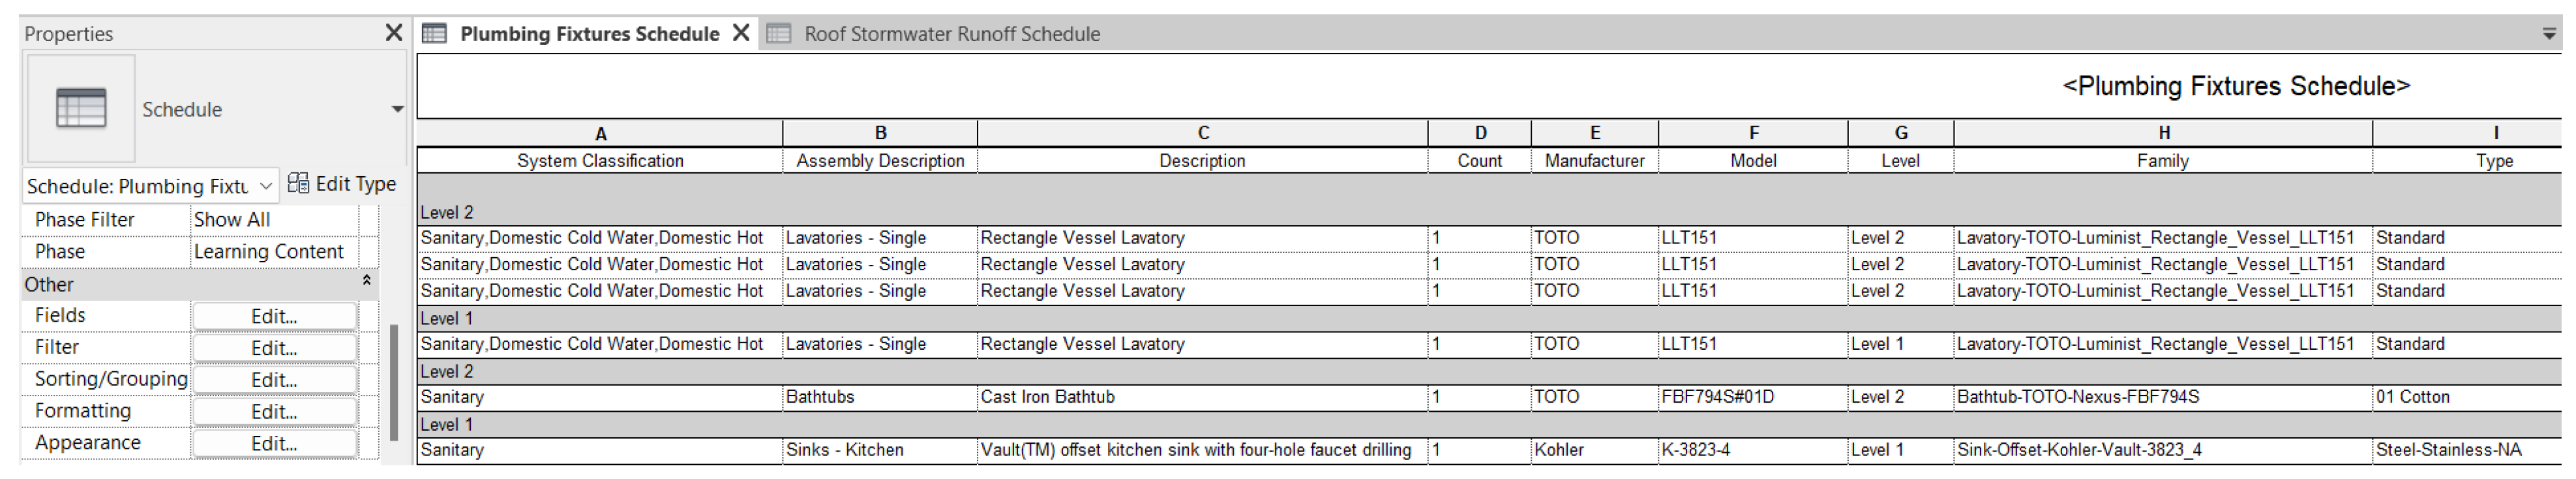
Task: Open the Schedule: Plumbing Fixtures instance dropdown
Action: click(265, 186)
